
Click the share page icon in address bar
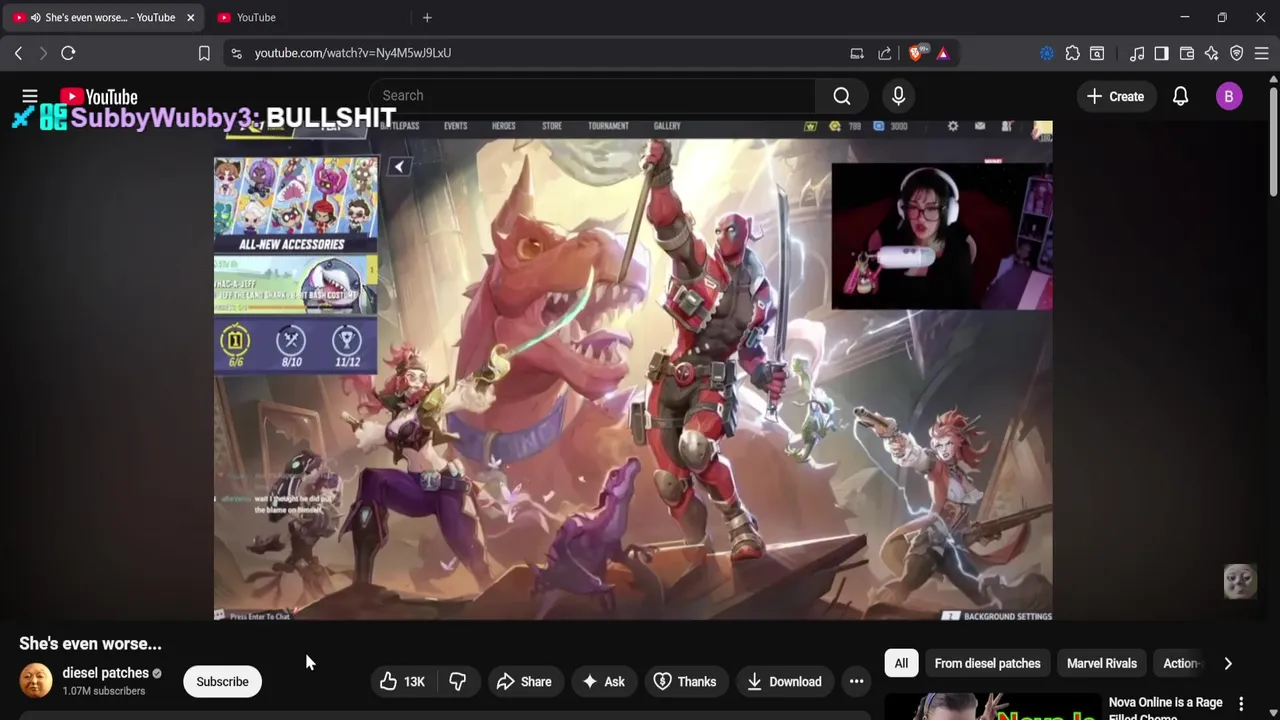tap(885, 53)
